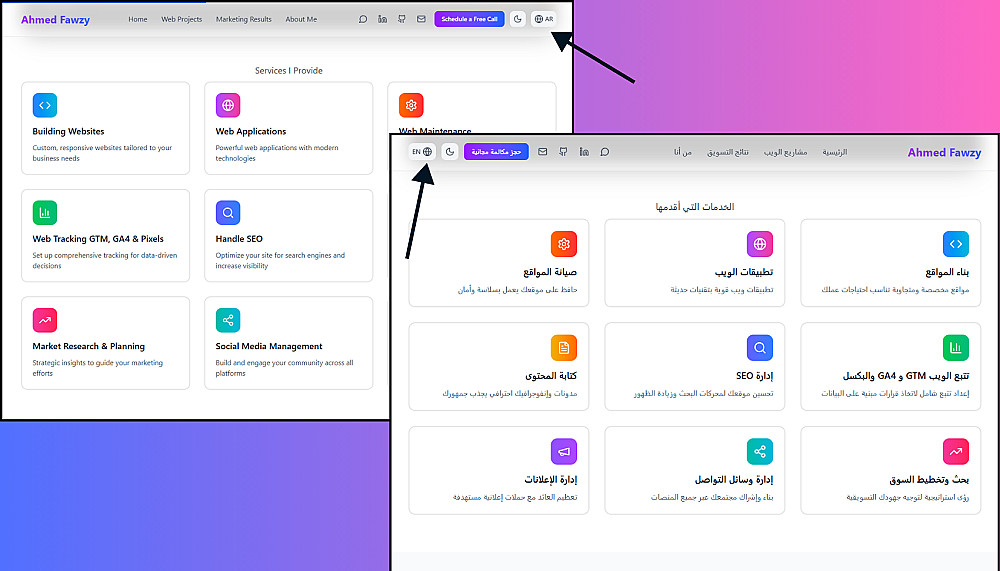Click the WhatsApp chat icon in English navbar
The height and width of the screenshot is (571, 1000).
point(363,19)
